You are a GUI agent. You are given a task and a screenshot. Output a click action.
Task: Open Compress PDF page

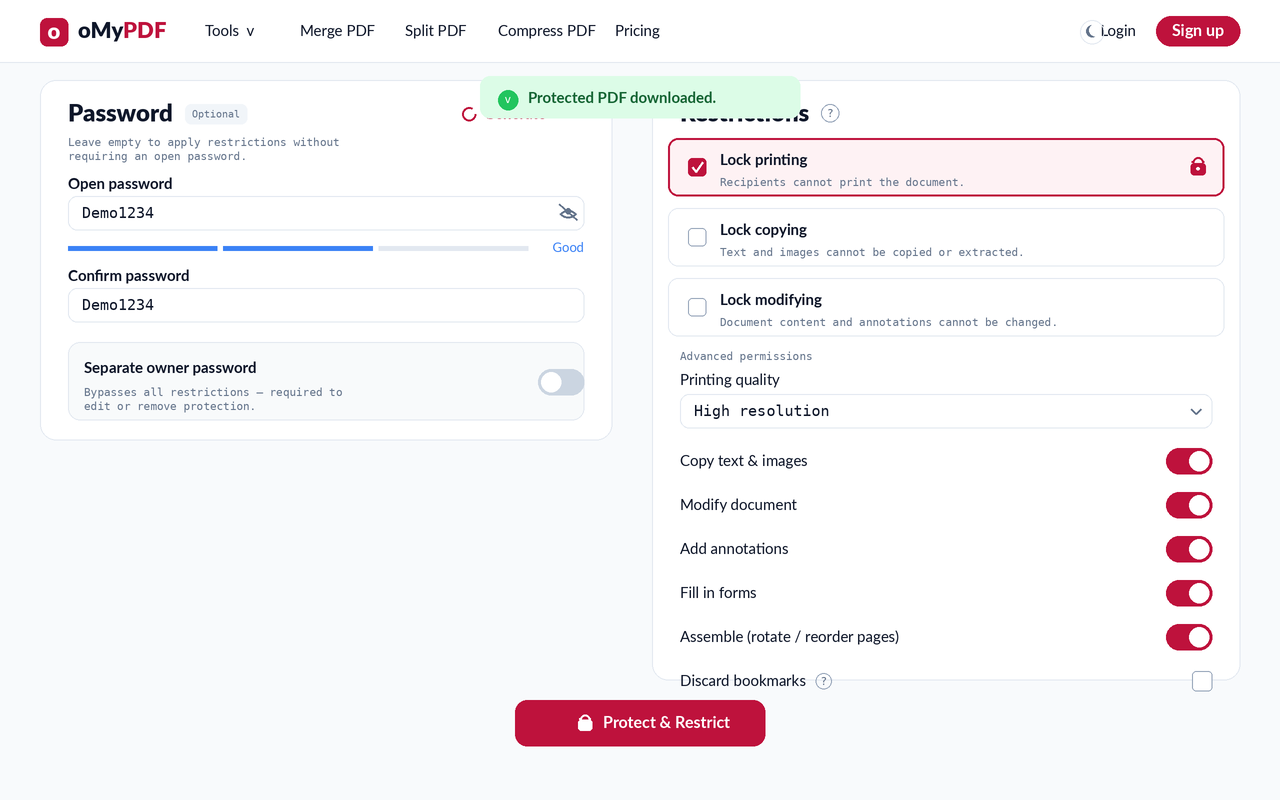coord(546,31)
